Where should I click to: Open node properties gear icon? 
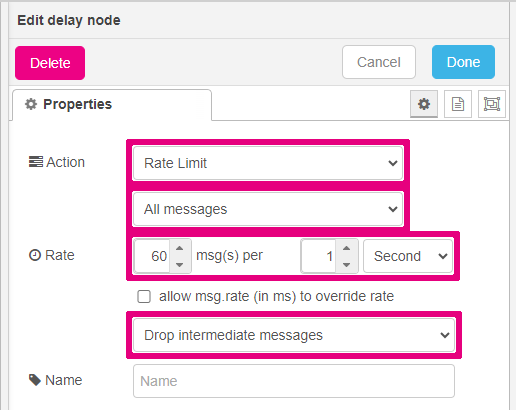424,104
